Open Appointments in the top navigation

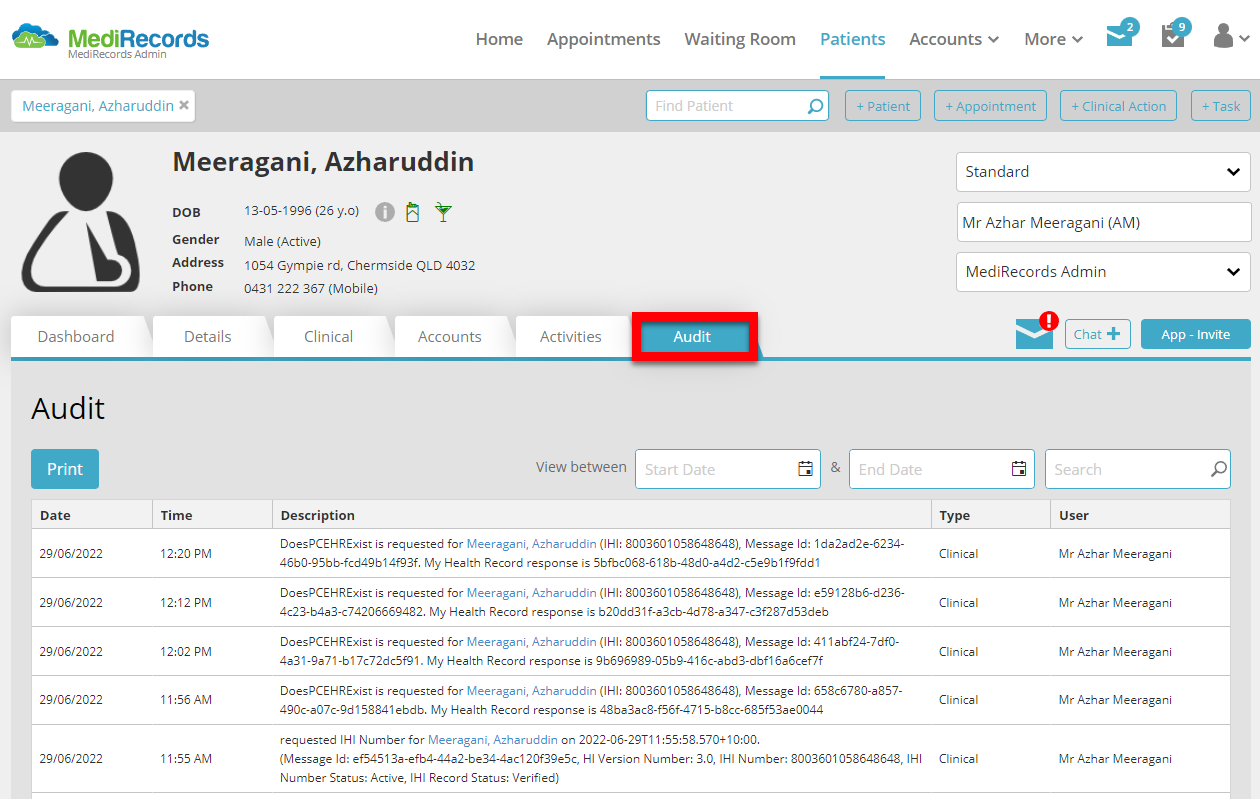(604, 39)
